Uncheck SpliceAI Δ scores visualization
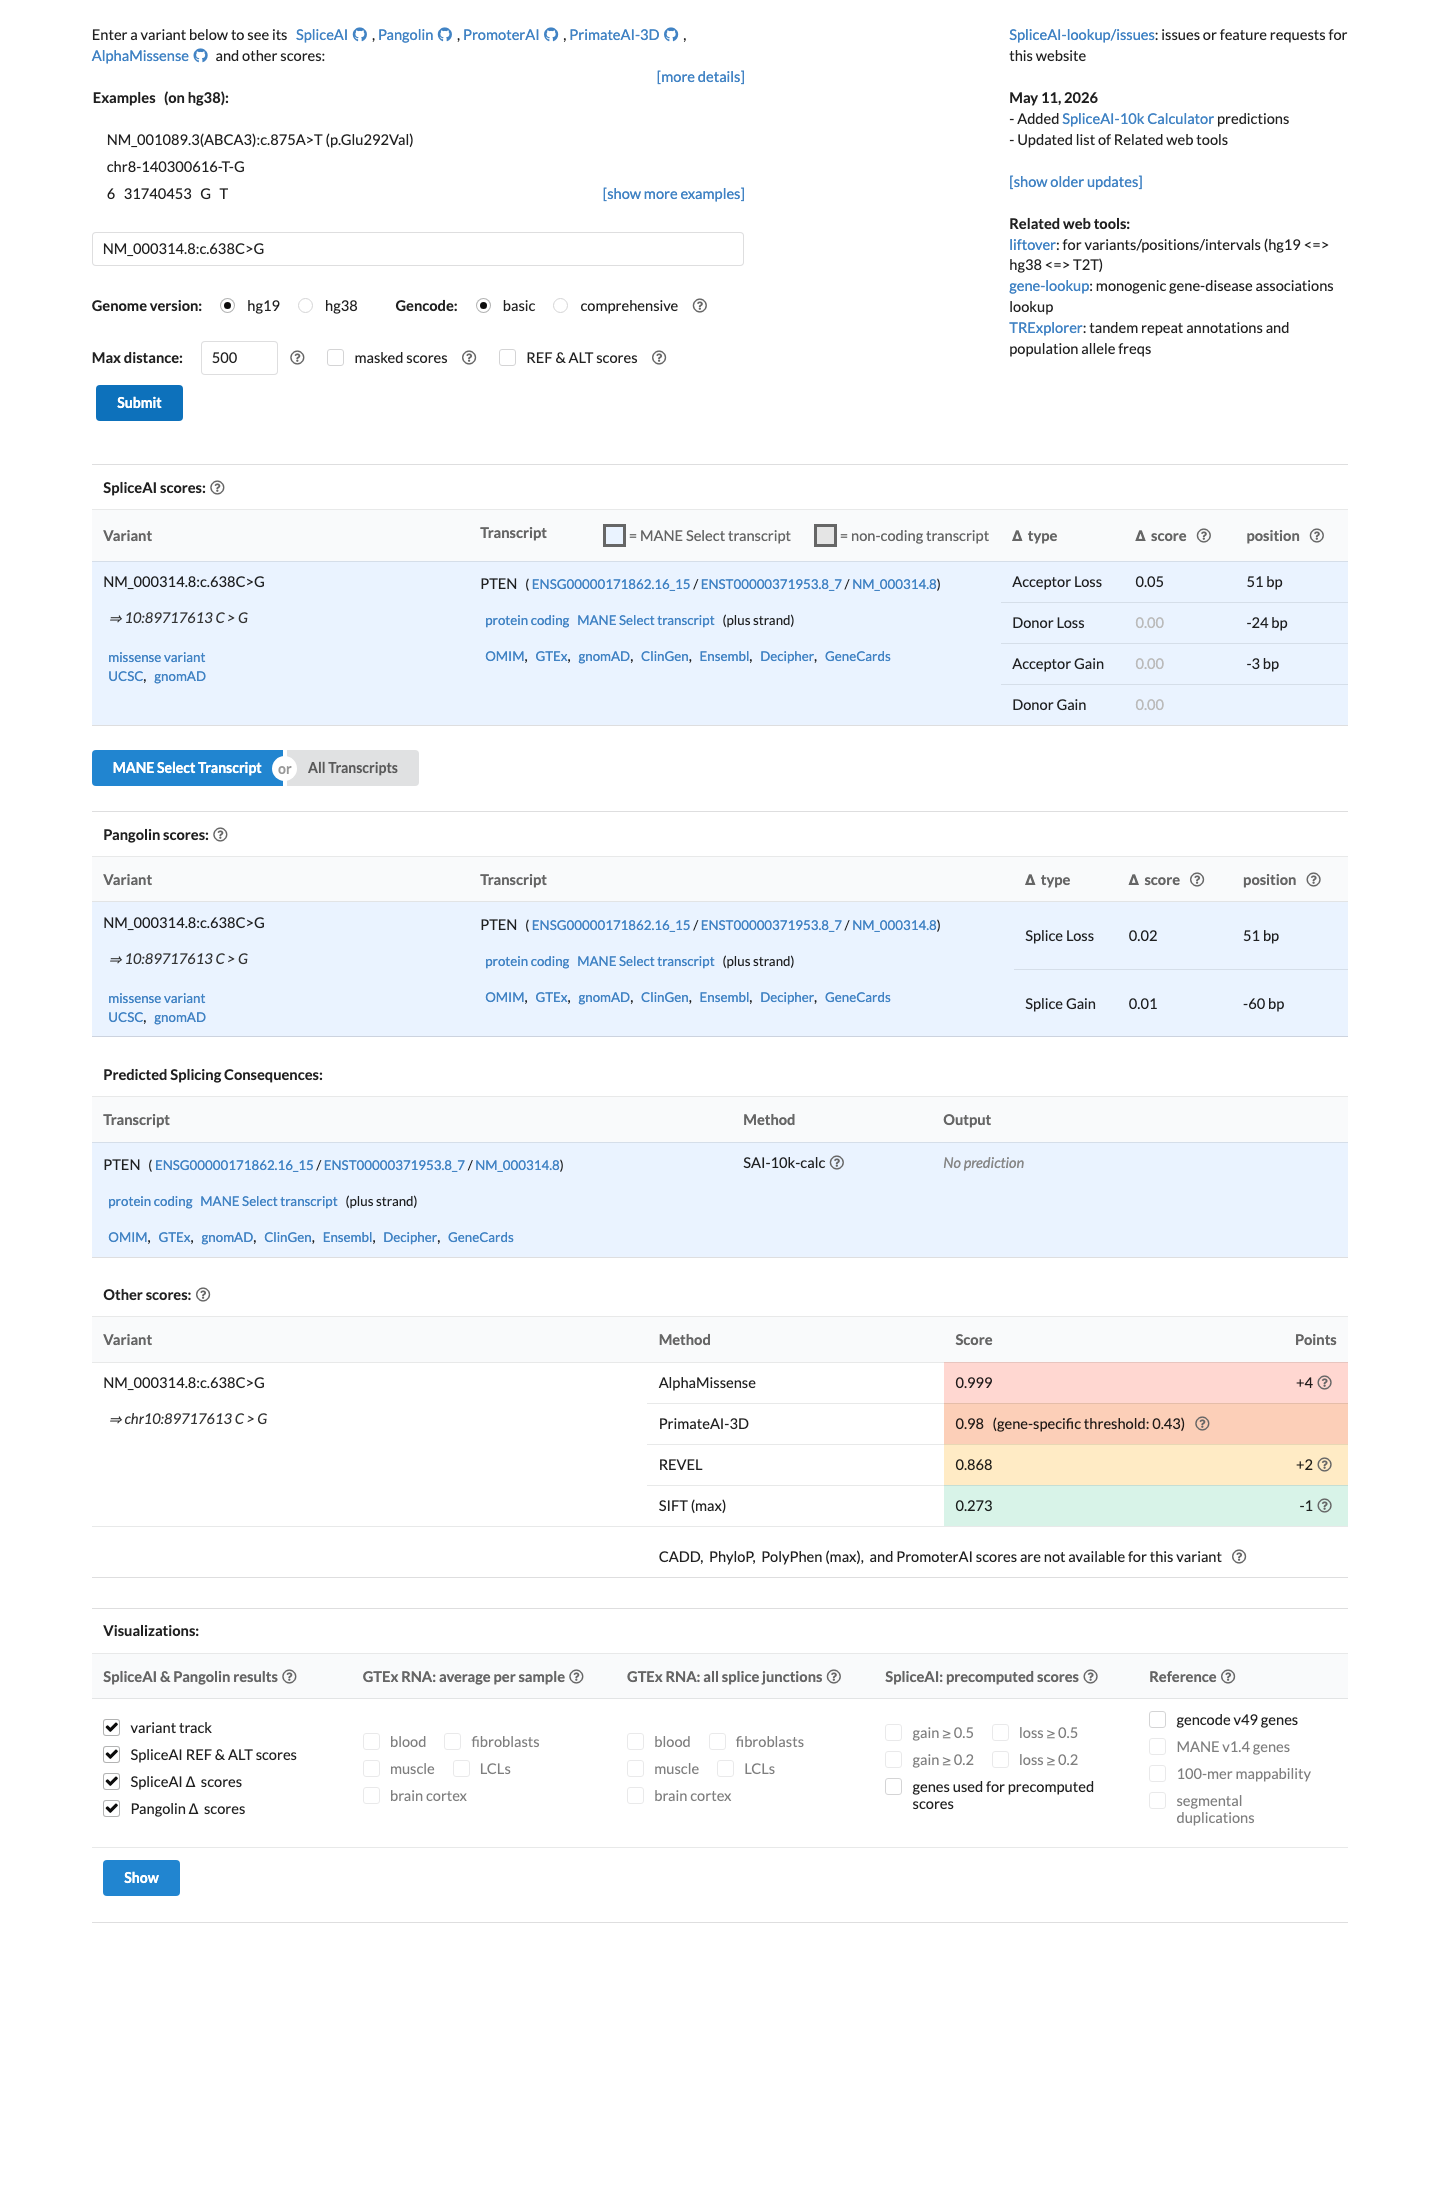 coord(112,1782)
